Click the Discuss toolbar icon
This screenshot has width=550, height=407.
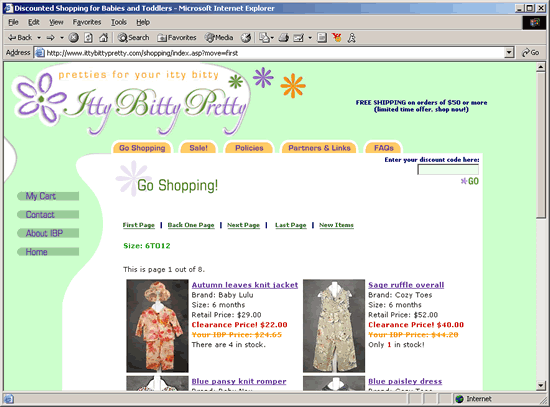322,38
